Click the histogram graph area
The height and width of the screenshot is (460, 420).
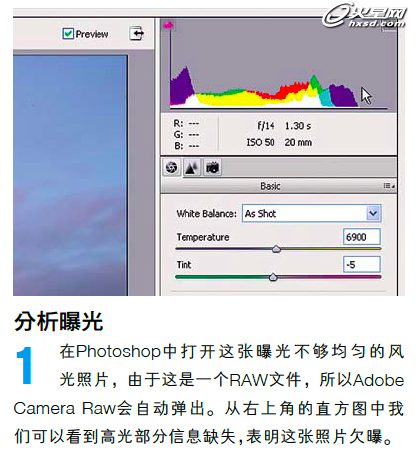click(x=279, y=65)
